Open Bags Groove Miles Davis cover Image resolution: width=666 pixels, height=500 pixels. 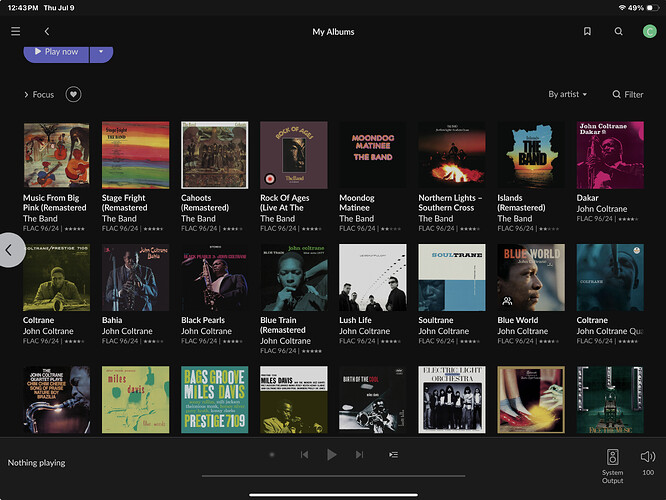click(x=214, y=400)
